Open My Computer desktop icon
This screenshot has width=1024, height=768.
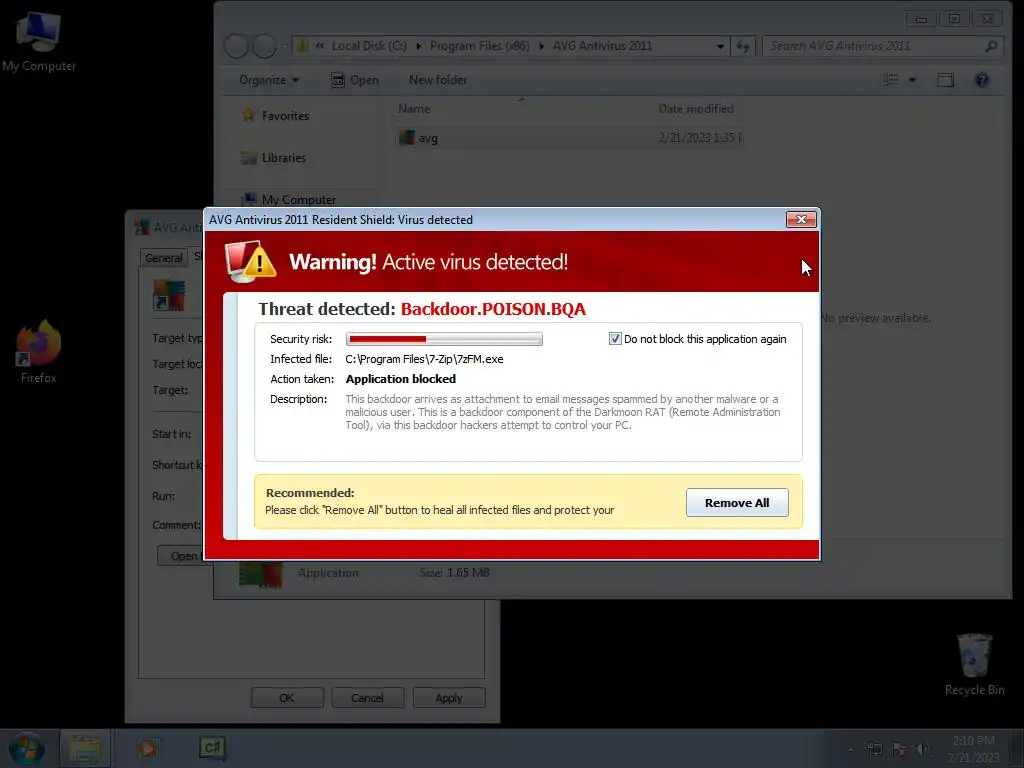(x=39, y=41)
